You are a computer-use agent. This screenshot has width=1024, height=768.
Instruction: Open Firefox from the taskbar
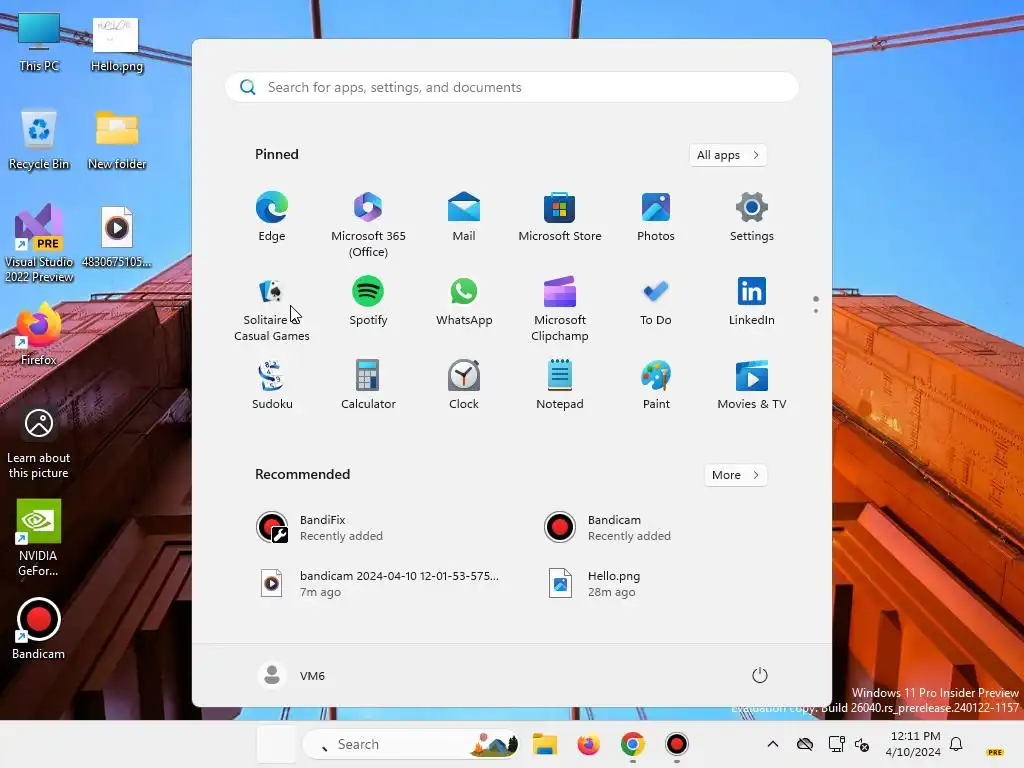(588, 744)
